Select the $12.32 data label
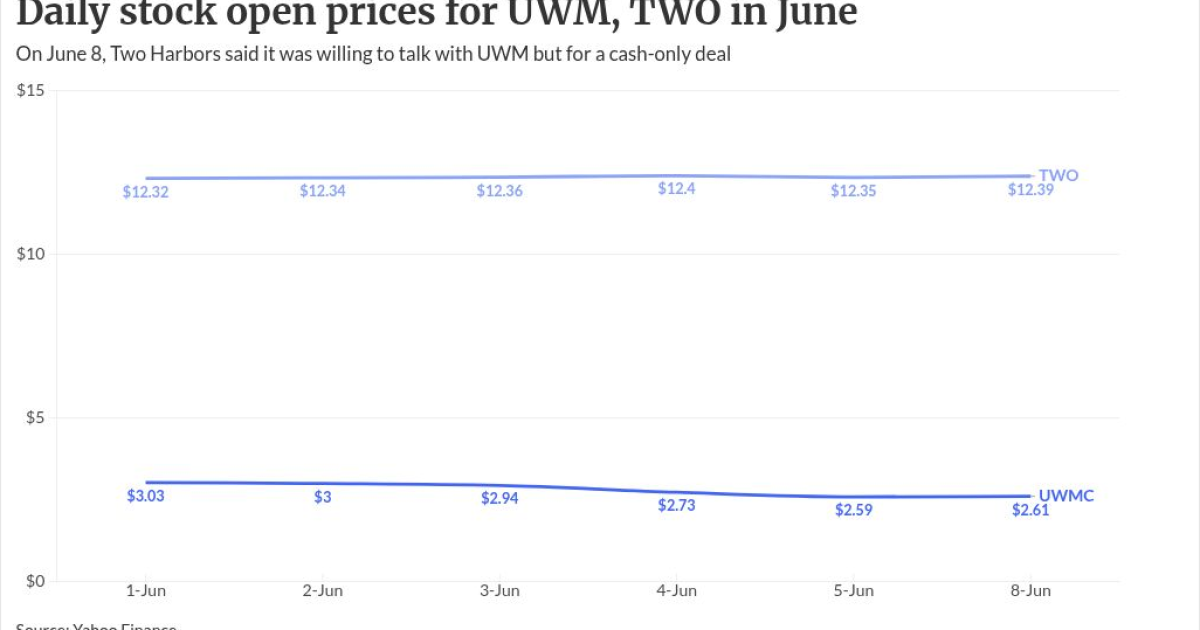 tap(146, 192)
